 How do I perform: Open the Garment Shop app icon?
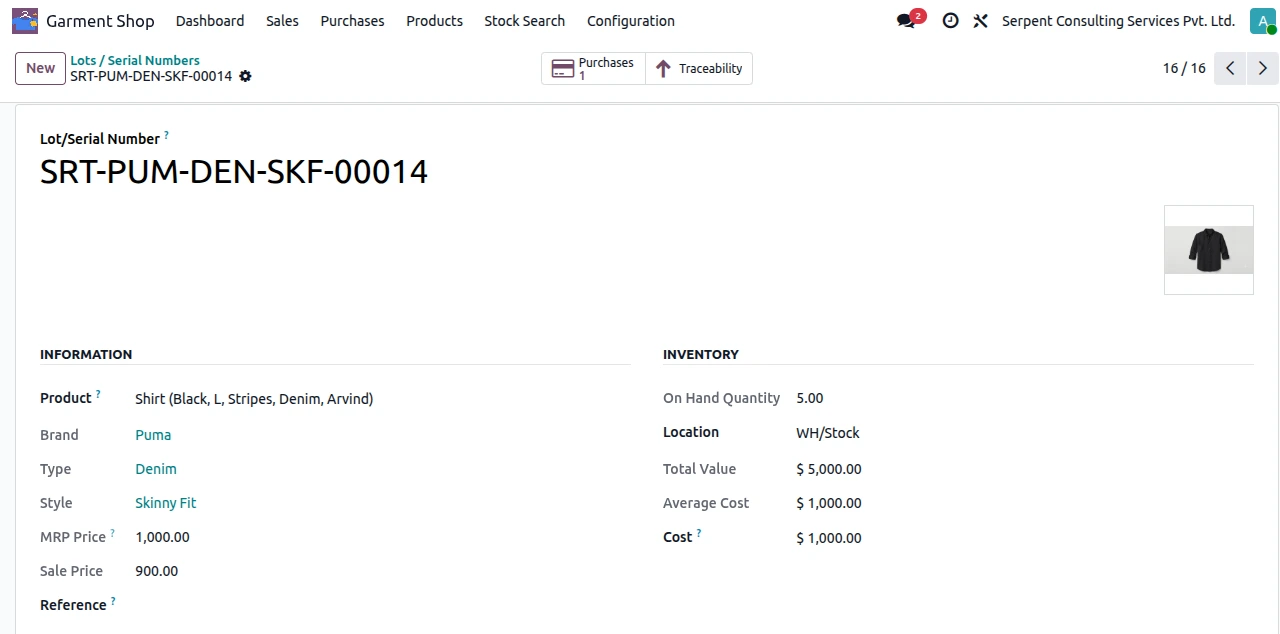25,20
